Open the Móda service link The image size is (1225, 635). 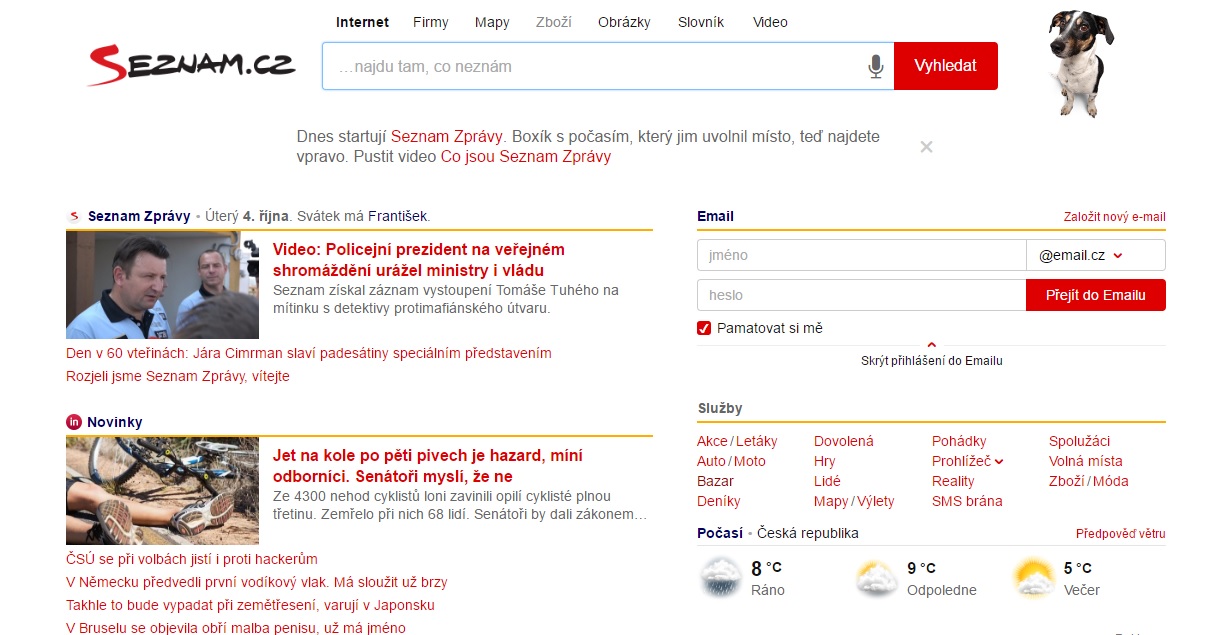(x=1111, y=481)
